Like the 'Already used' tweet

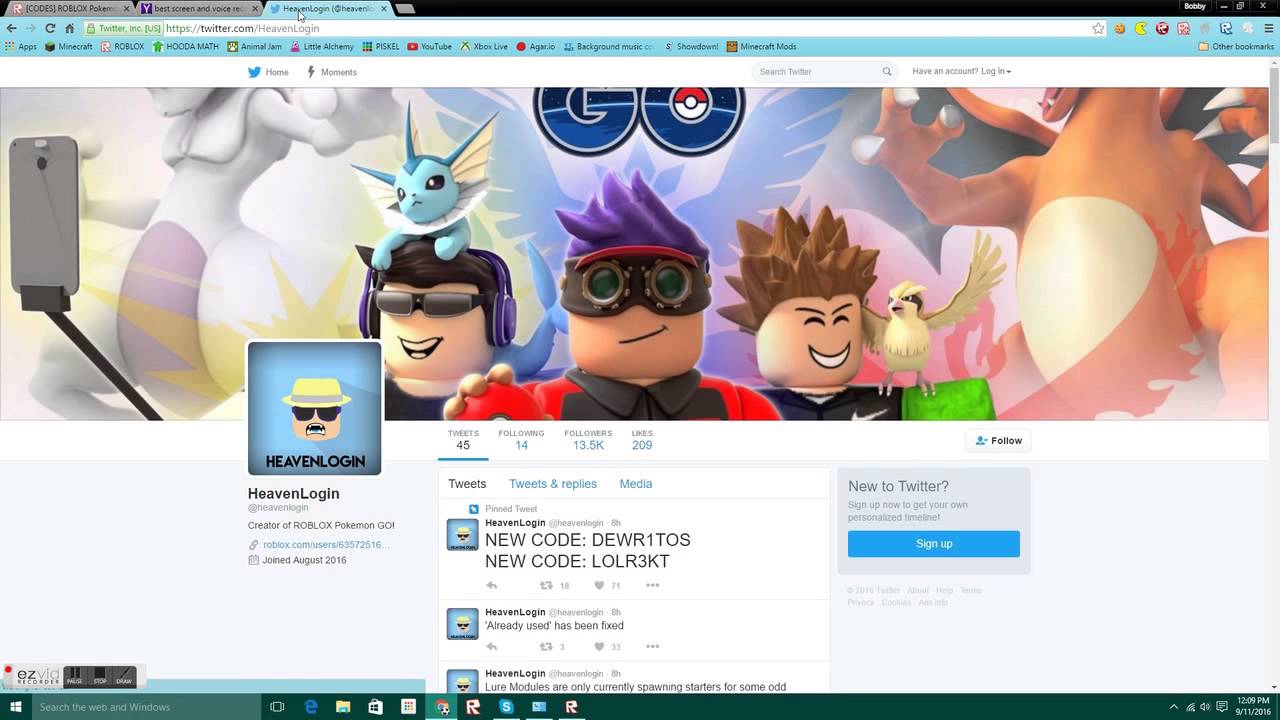pyautogui.click(x=599, y=647)
